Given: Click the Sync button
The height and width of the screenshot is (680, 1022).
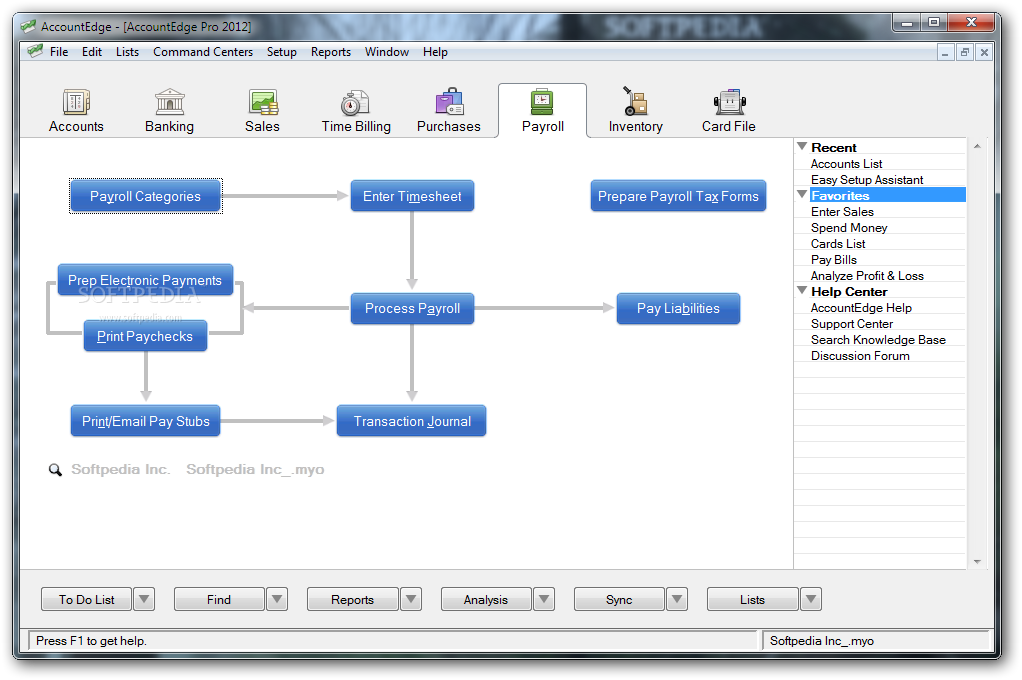Looking at the screenshot, I should 619,599.
